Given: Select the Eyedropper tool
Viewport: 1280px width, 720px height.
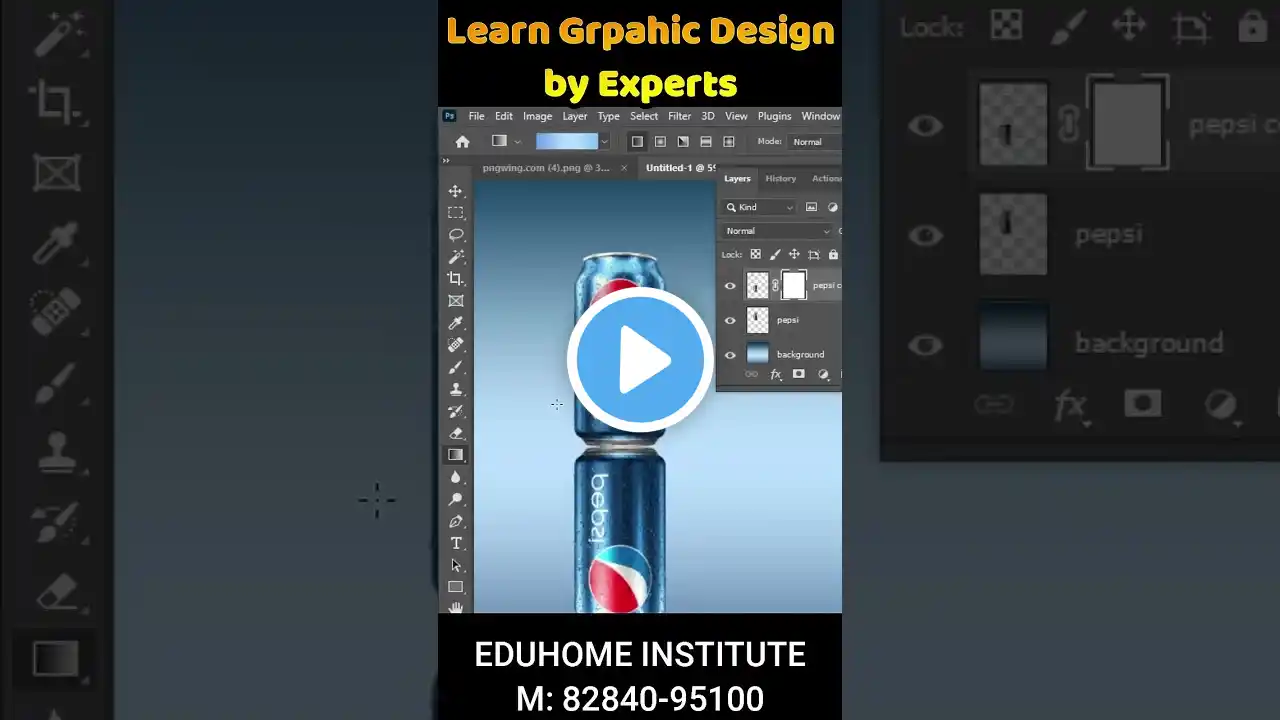Looking at the screenshot, I should (x=456, y=323).
